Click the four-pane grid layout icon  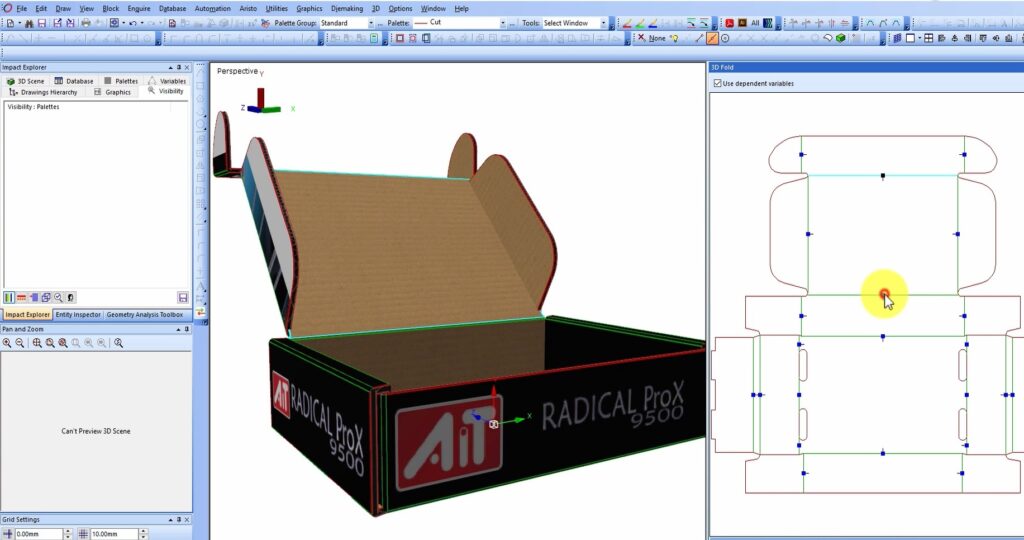pos(929,39)
